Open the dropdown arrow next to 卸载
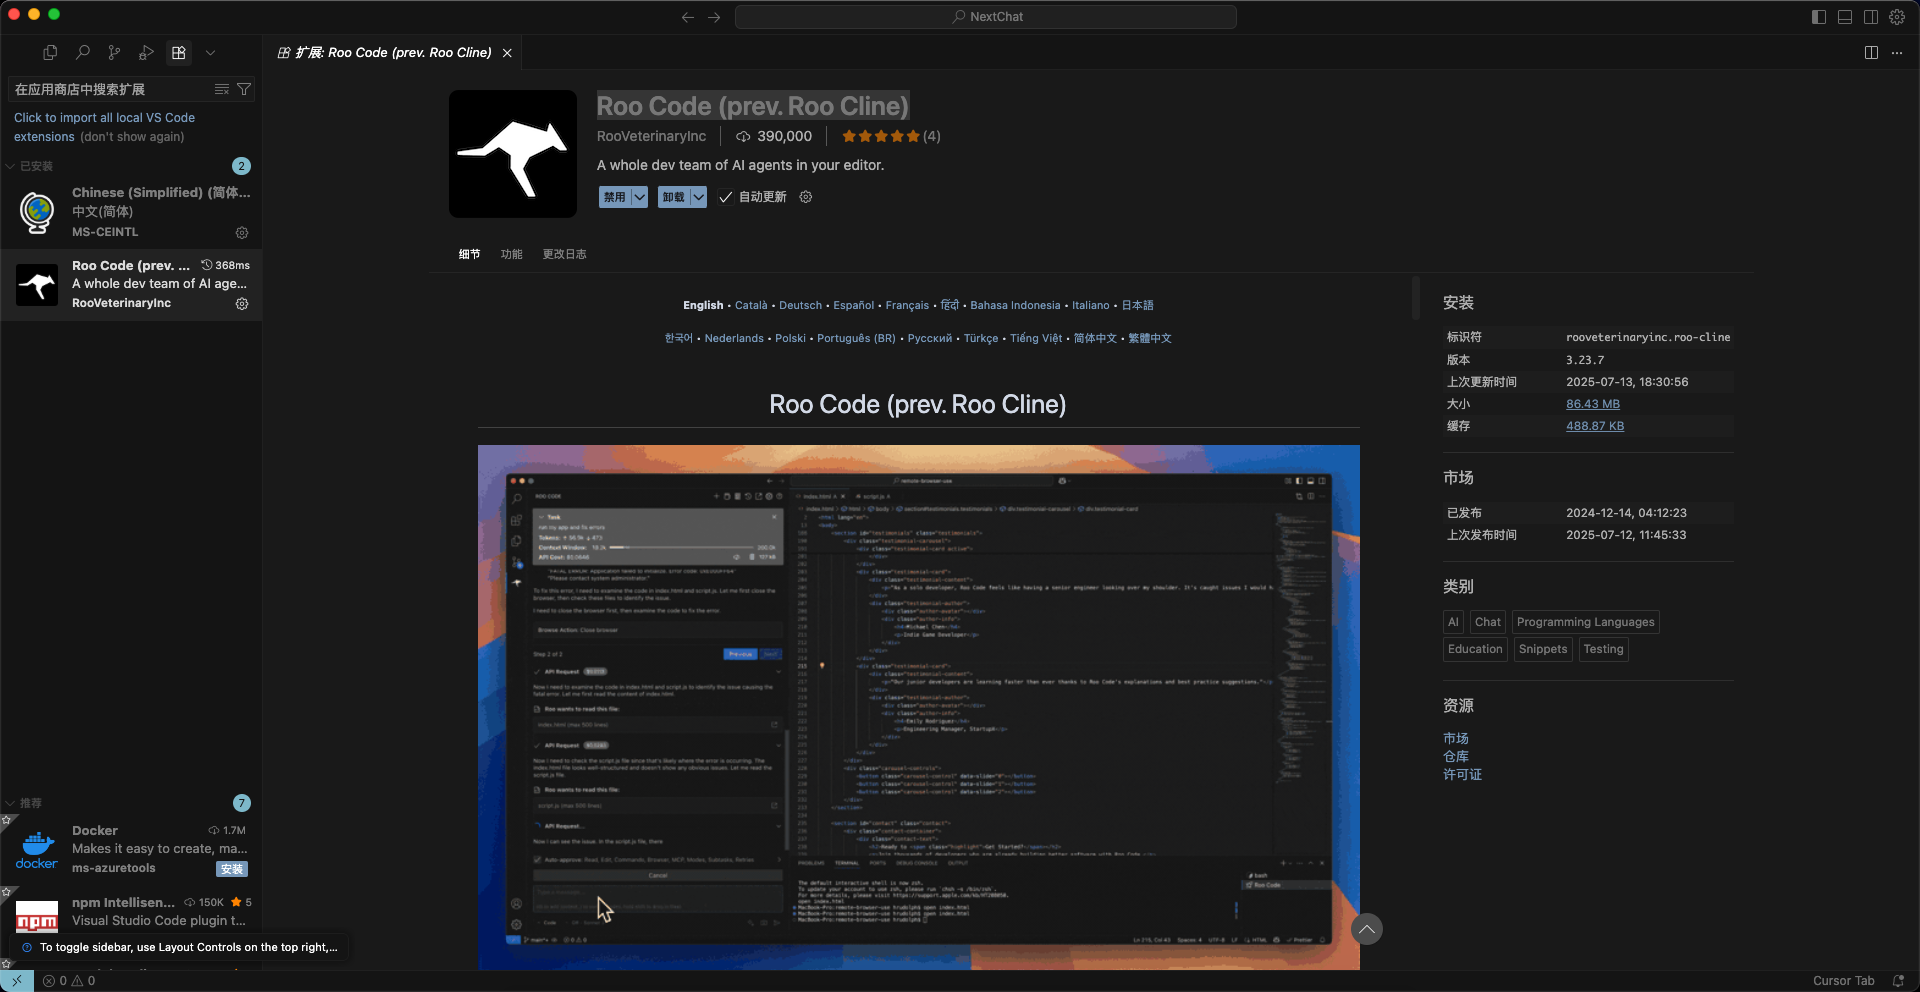This screenshot has width=1920, height=992. click(x=698, y=197)
